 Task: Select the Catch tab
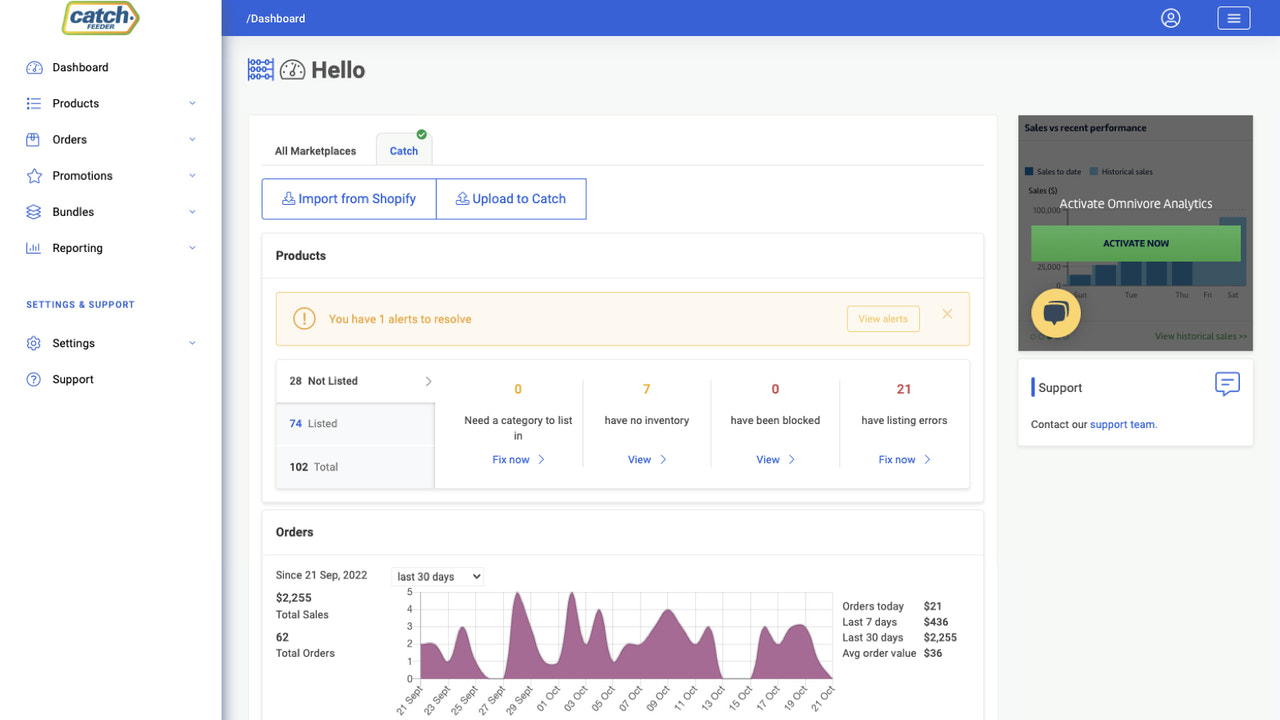403,150
